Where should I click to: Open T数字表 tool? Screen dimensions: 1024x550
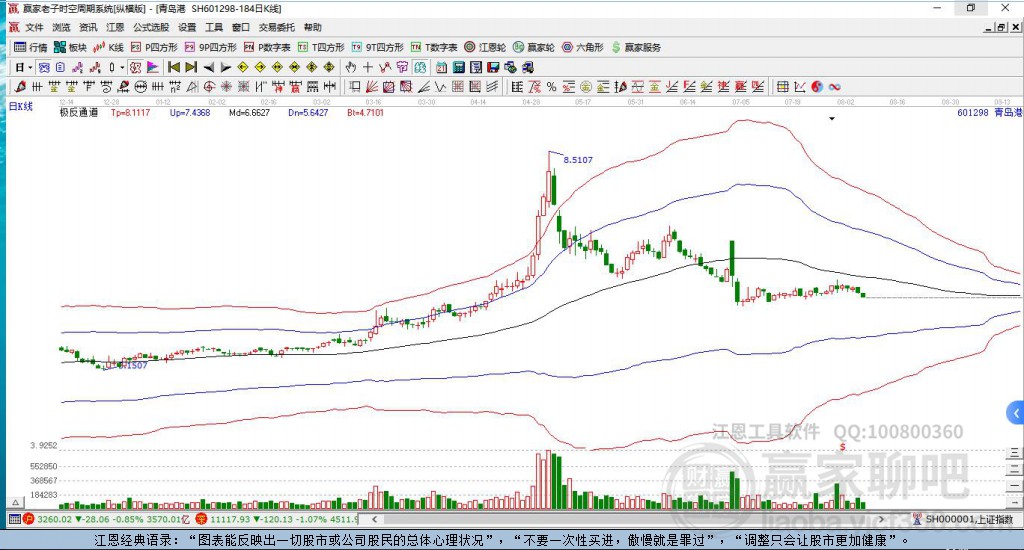(x=434, y=47)
